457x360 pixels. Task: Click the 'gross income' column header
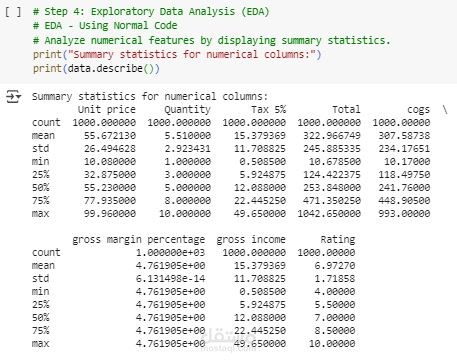251,240
